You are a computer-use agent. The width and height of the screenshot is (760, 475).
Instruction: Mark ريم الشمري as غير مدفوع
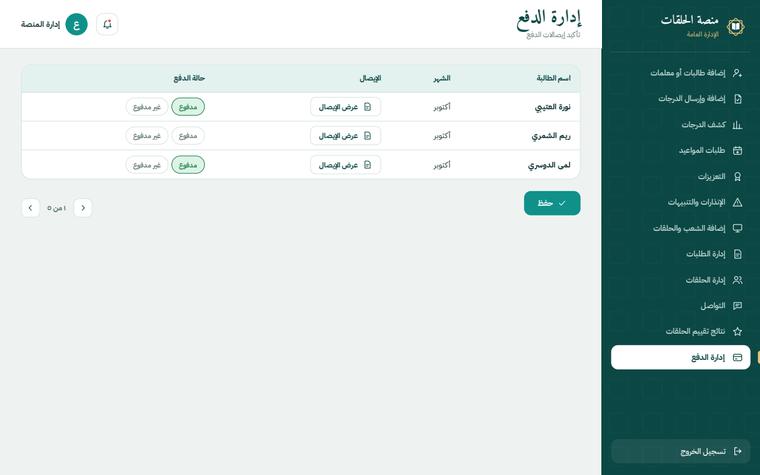coord(147,136)
